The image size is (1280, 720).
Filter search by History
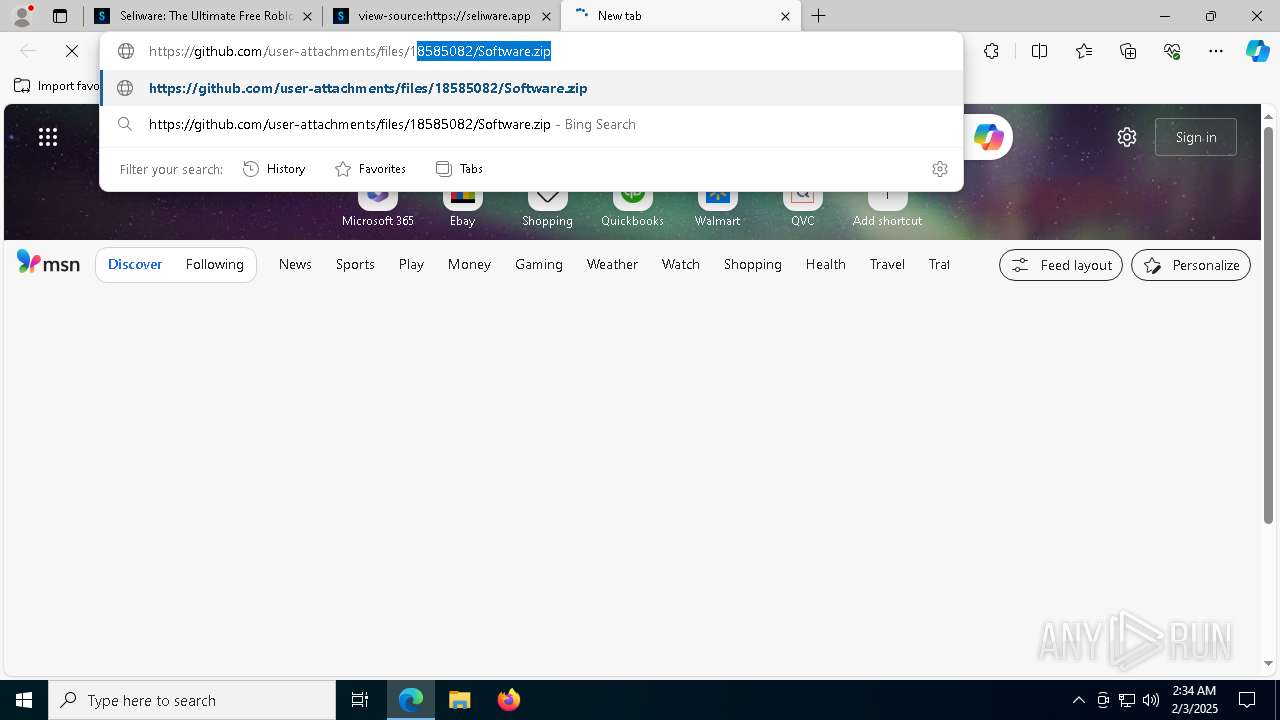274,169
